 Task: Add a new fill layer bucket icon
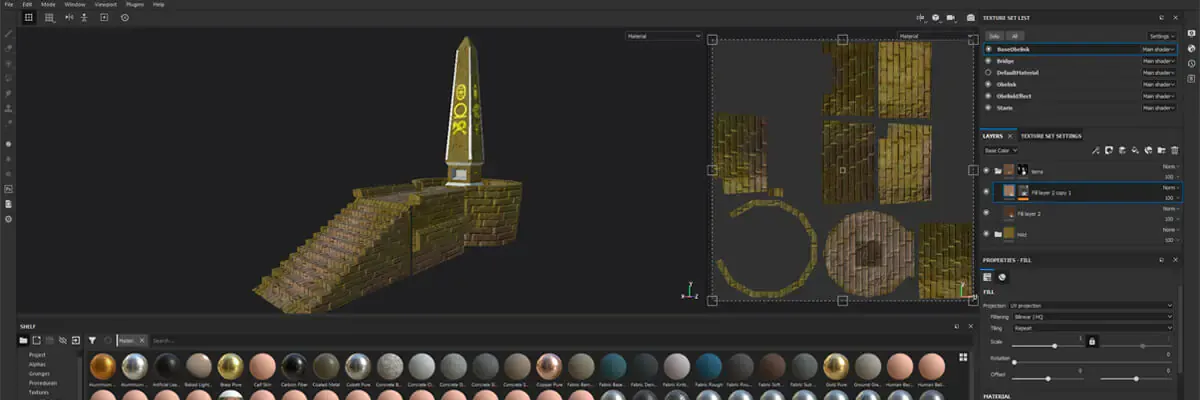(x=1136, y=150)
